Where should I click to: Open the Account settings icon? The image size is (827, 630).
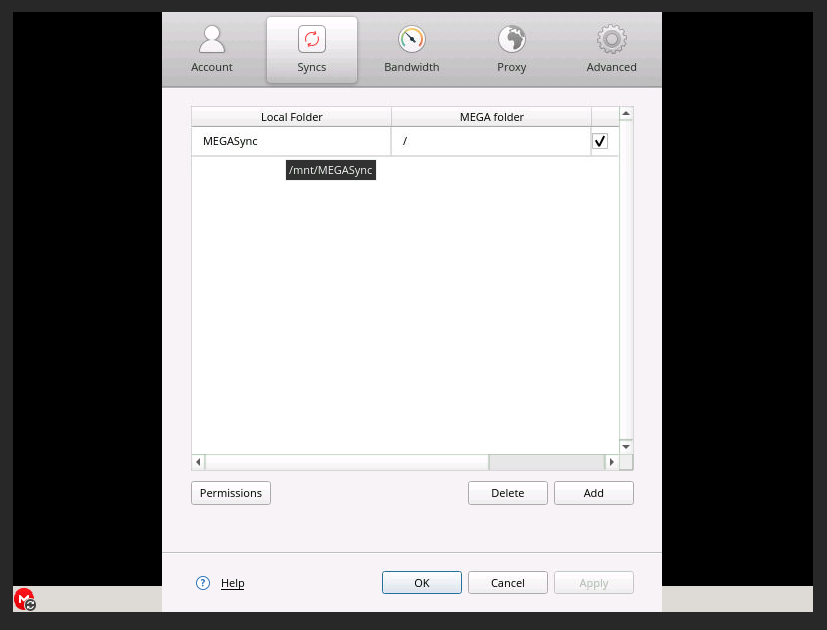(x=211, y=40)
